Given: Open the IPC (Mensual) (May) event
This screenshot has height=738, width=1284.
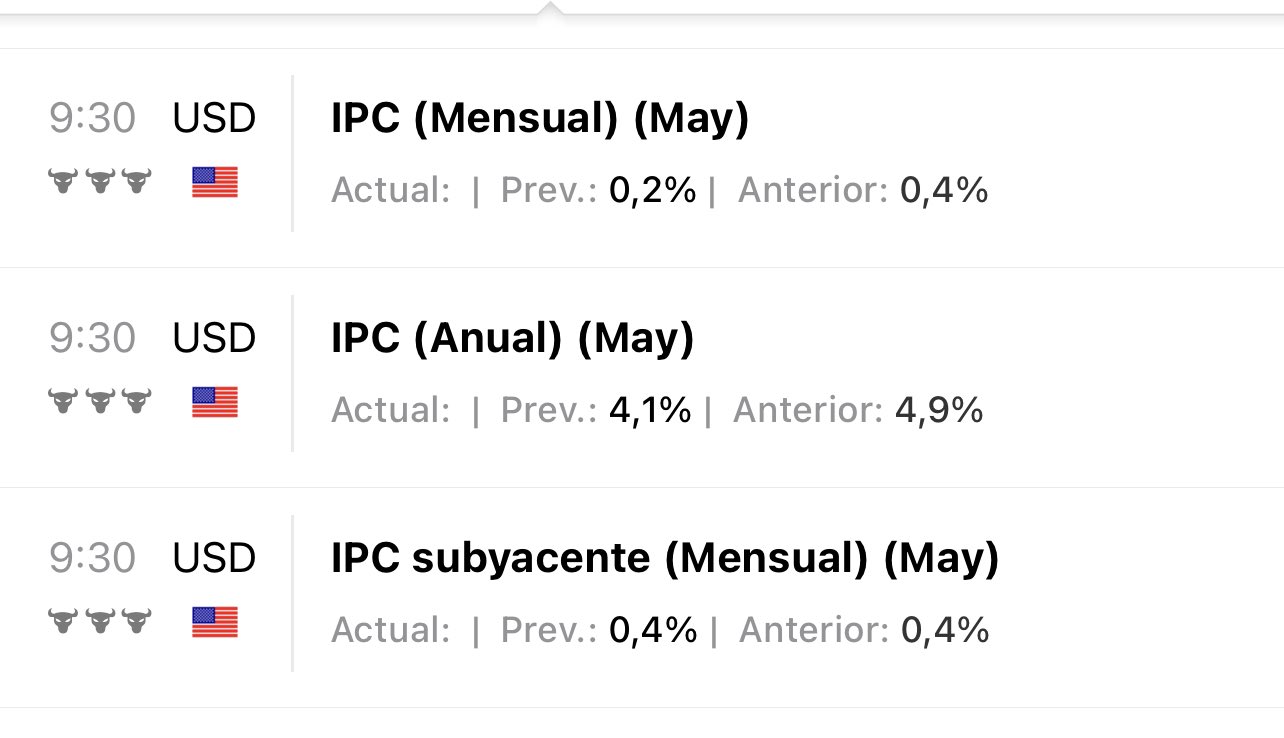Looking at the screenshot, I should tap(540, 119).
